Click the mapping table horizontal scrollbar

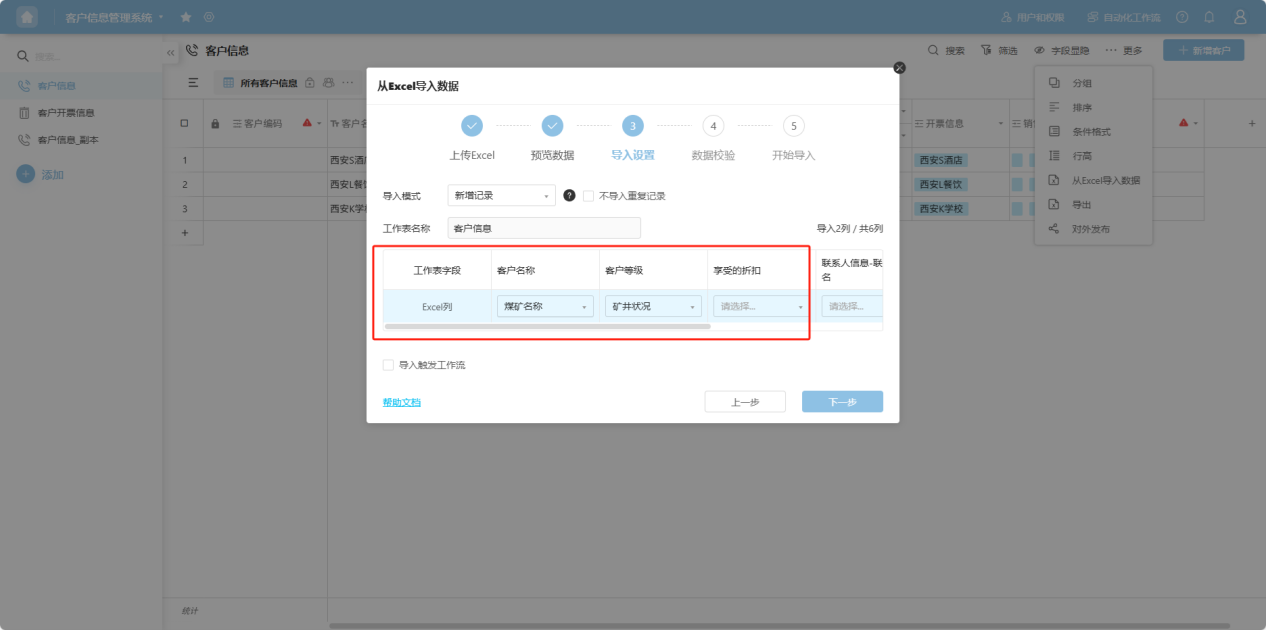[x=547, y=327]
